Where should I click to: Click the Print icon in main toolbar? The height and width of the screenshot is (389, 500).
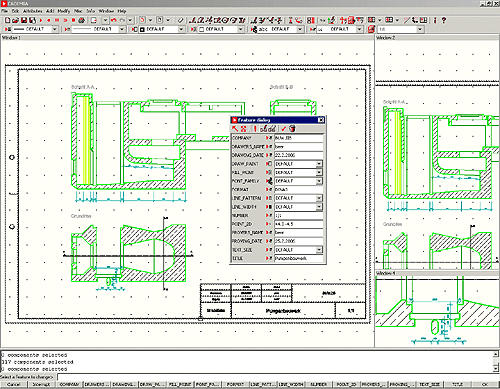(82, 20)
